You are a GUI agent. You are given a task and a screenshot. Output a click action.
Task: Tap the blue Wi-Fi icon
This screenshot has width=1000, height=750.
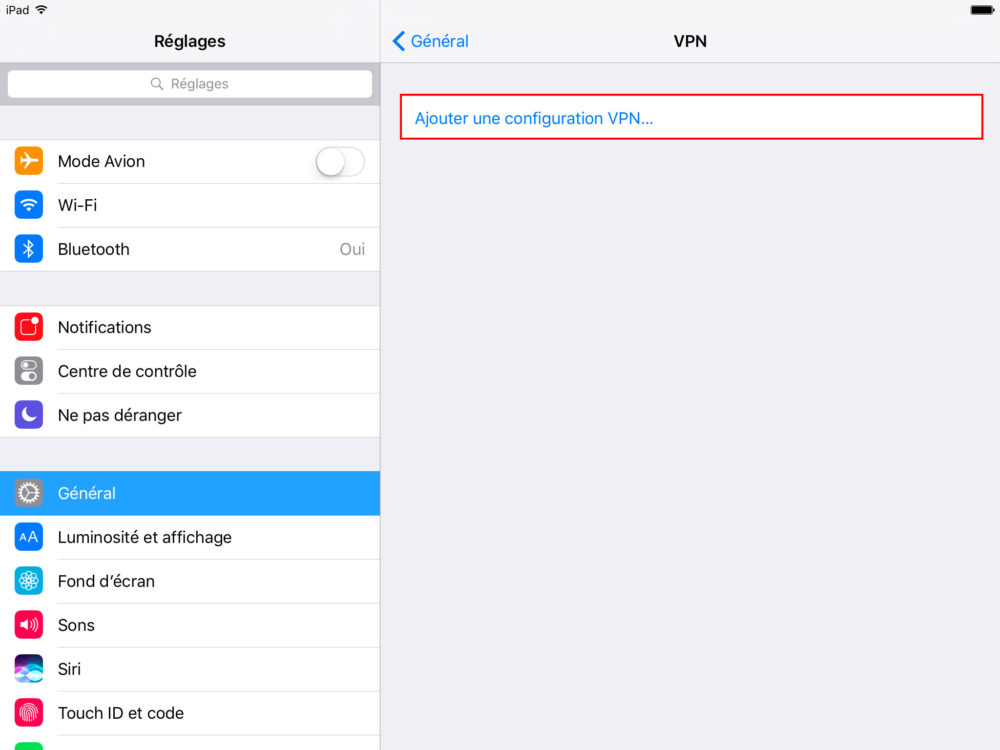29,205
